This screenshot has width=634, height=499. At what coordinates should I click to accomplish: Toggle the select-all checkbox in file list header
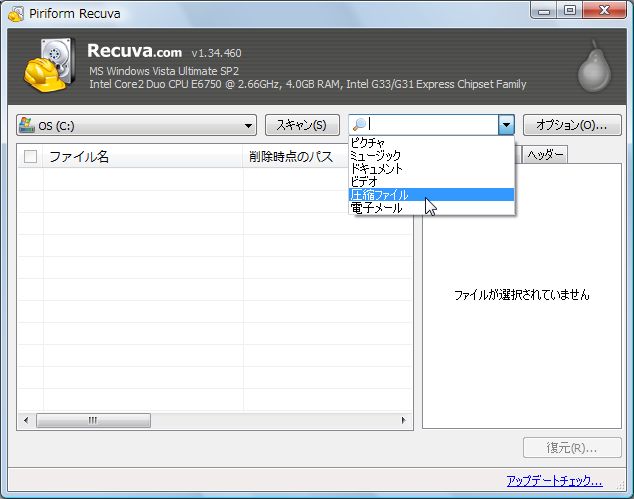[30, 156]
